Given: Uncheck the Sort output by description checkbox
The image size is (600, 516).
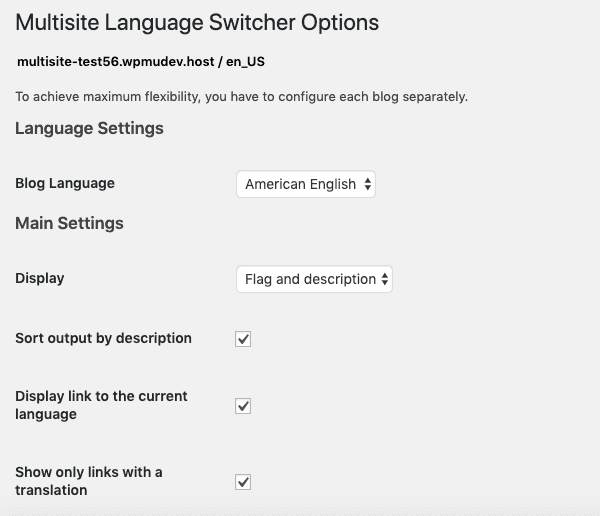Looking at the screenshot, I should coord(243,339).
